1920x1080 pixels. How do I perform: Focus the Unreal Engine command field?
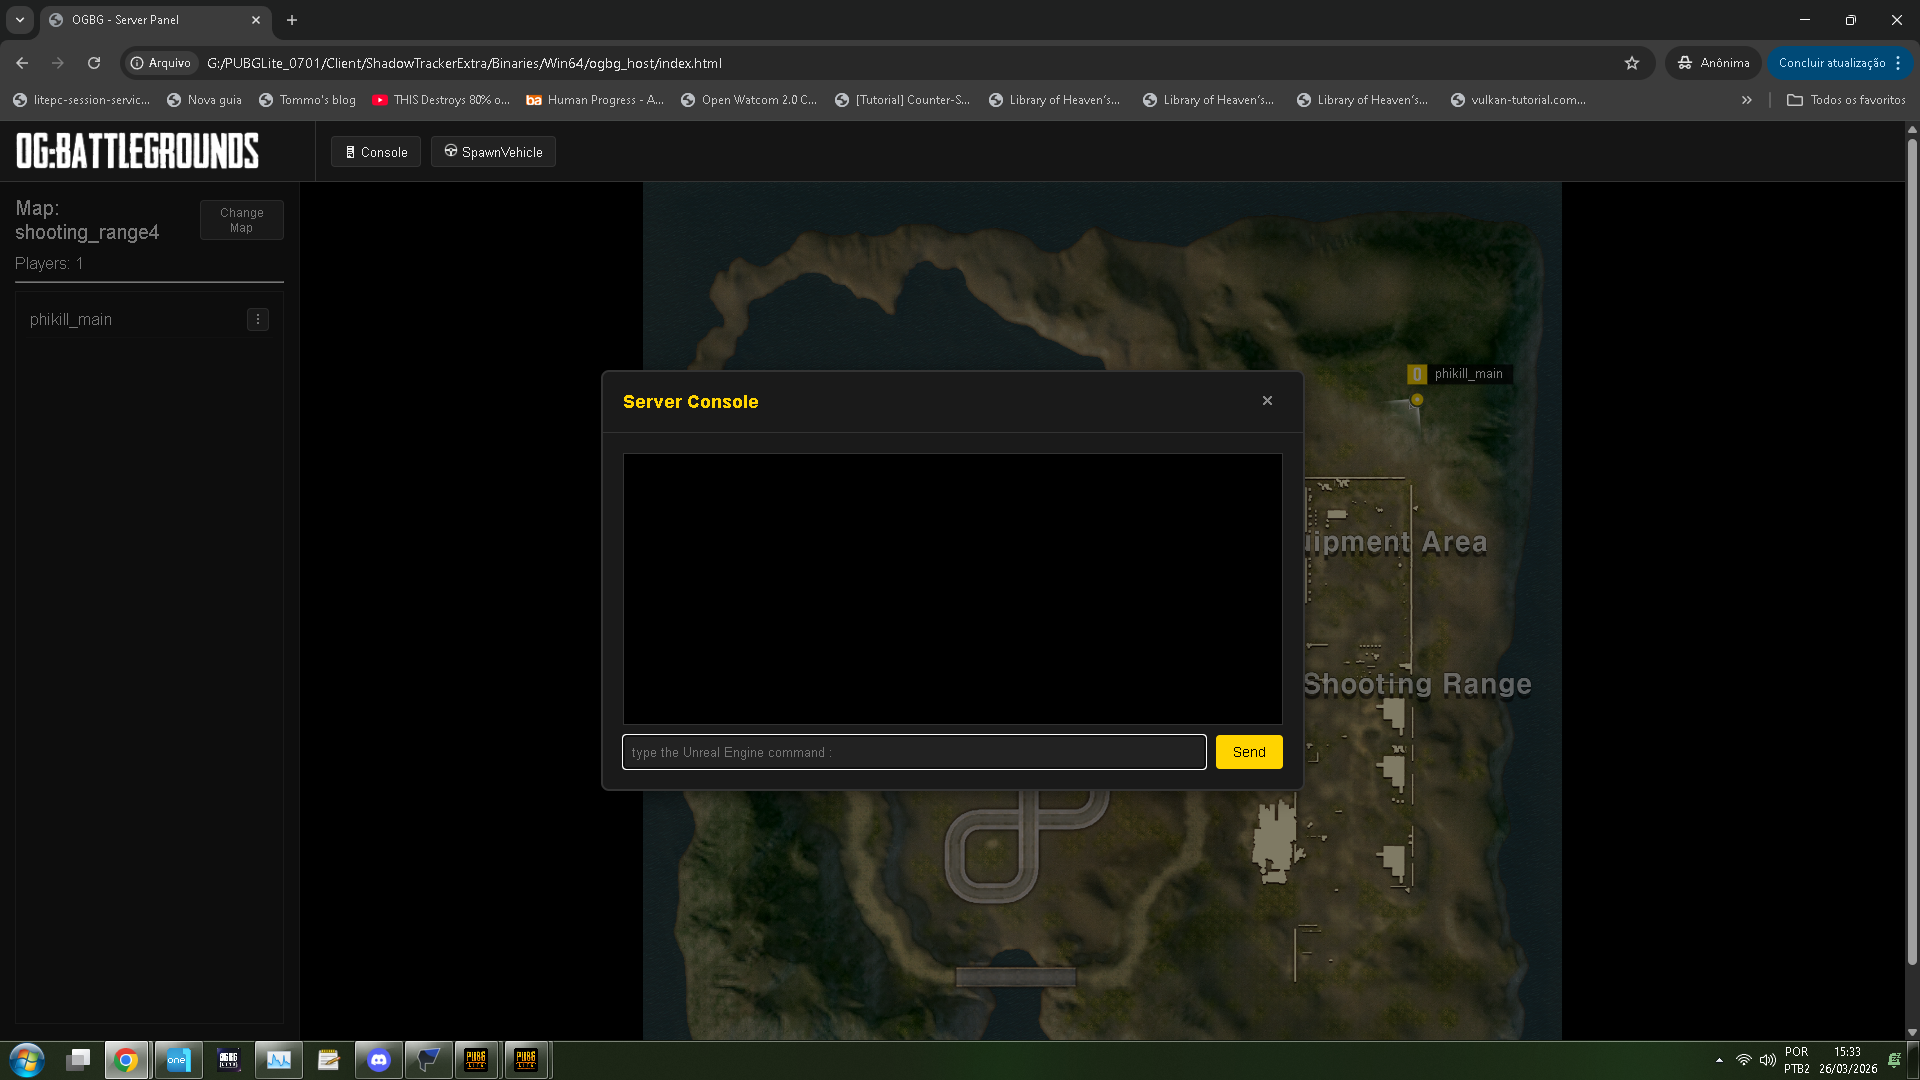(914, 752)
